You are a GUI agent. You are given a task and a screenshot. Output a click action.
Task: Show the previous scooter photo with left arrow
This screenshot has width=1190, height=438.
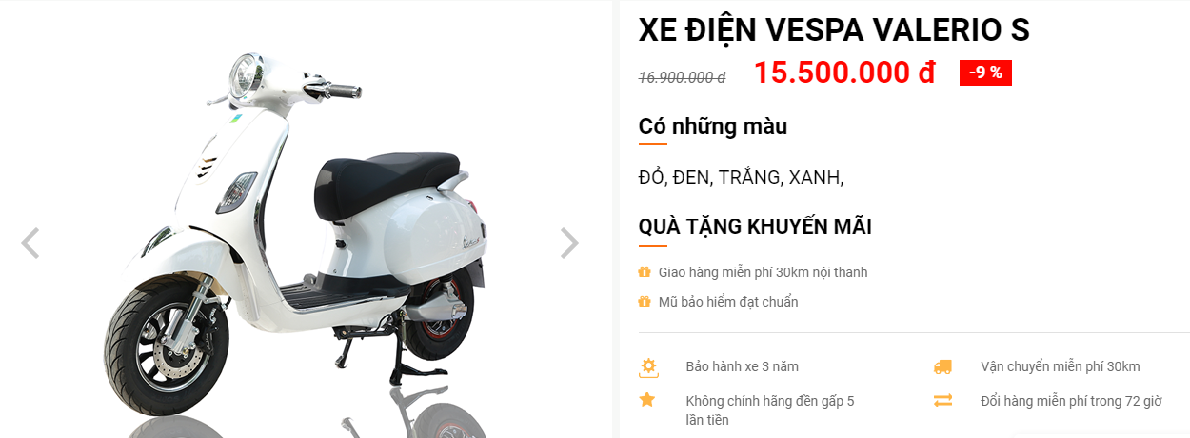[30, 244]
